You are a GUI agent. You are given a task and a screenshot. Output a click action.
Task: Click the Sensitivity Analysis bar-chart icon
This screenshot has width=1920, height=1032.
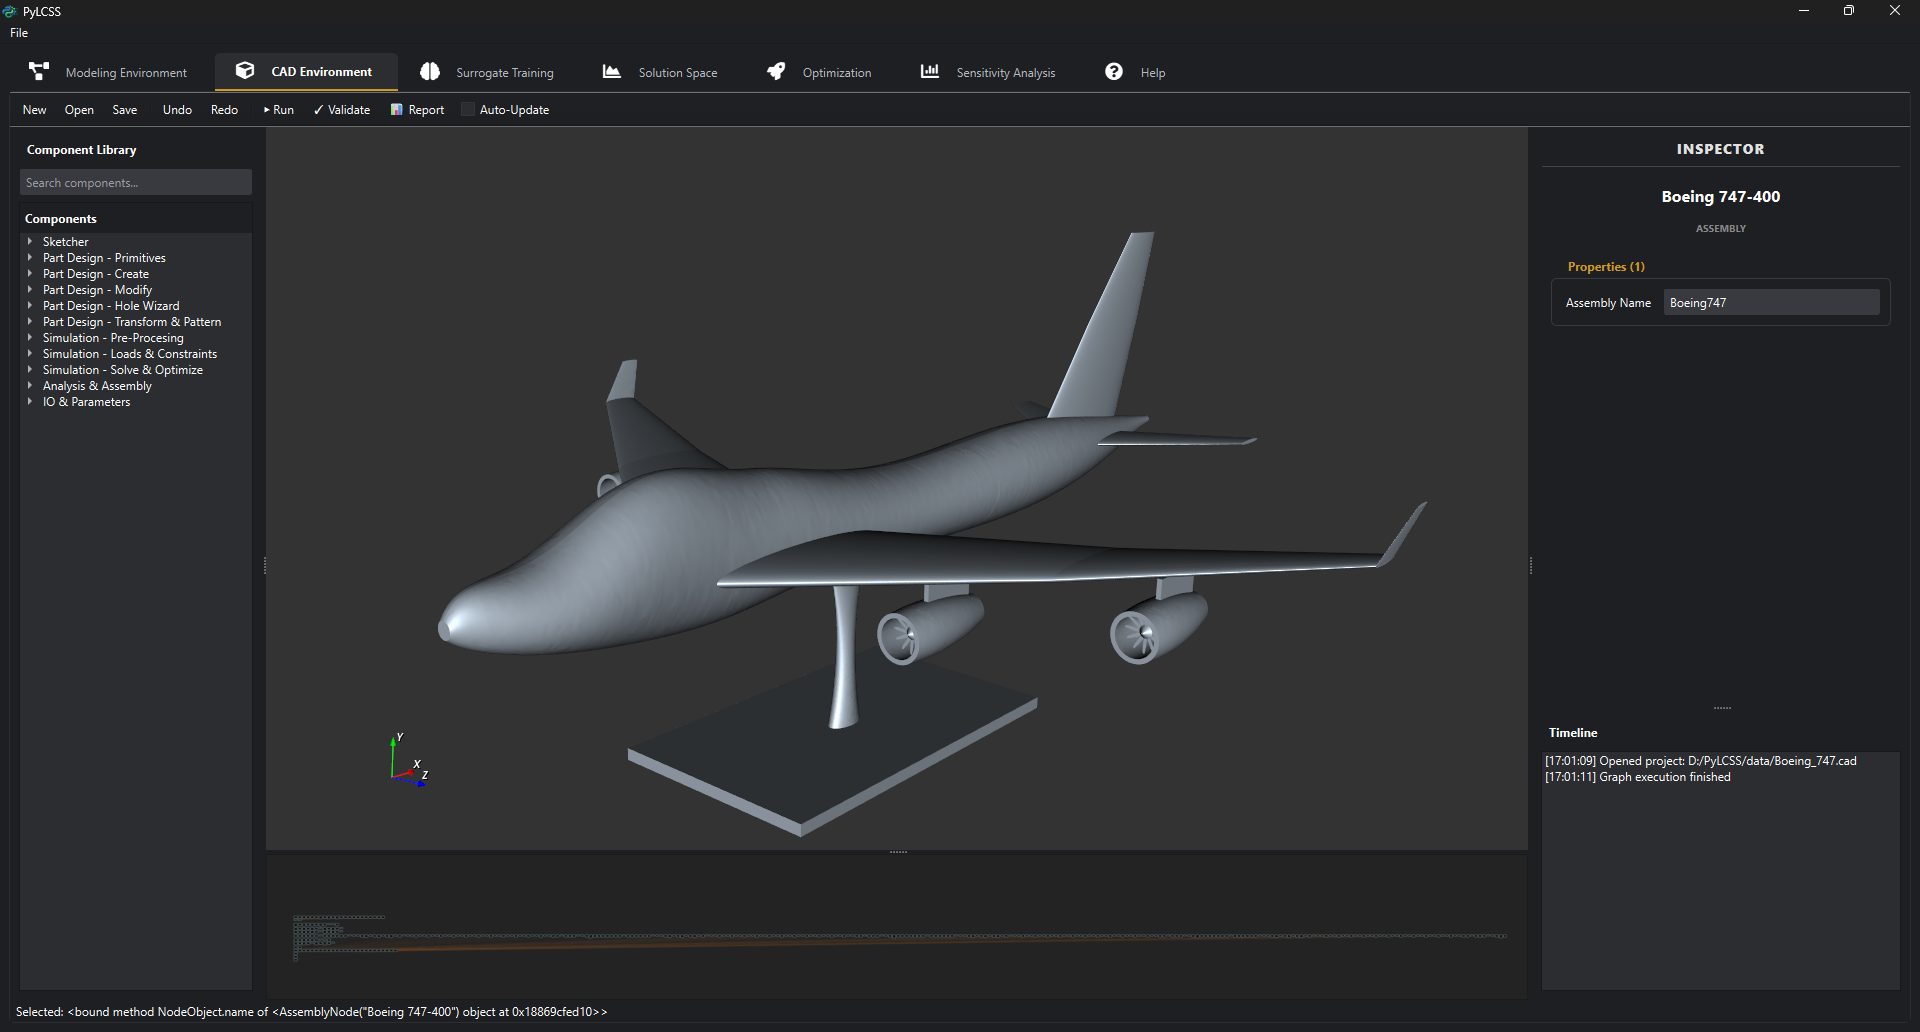point(930,72)
